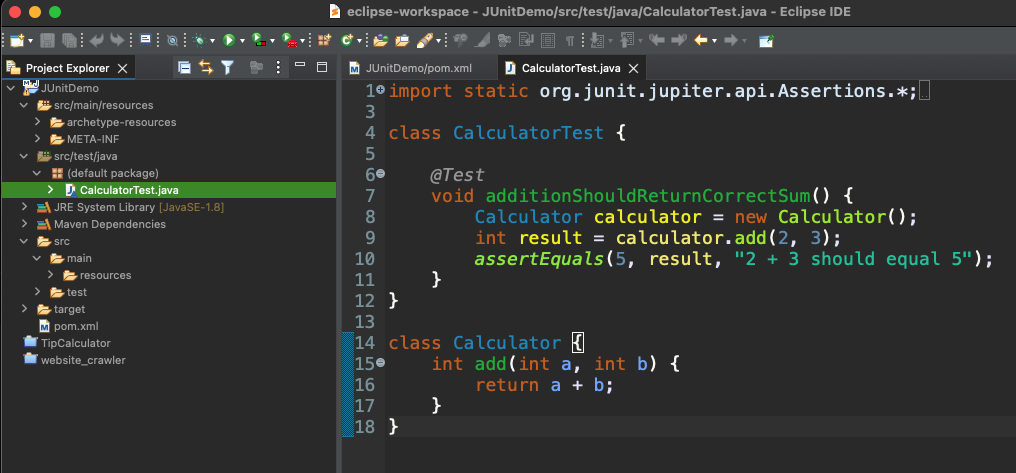Image resolution: width=1016 pixels, height=473 pixels.
Task: Click the assertEquals call in editor
Action: point(538,259)
